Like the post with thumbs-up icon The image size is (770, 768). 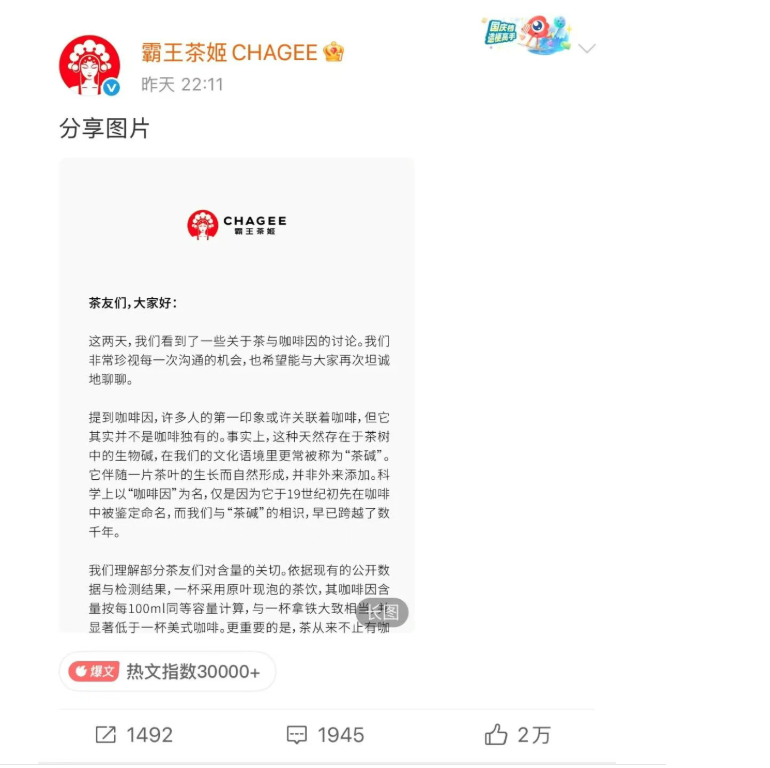pos(496,735)
